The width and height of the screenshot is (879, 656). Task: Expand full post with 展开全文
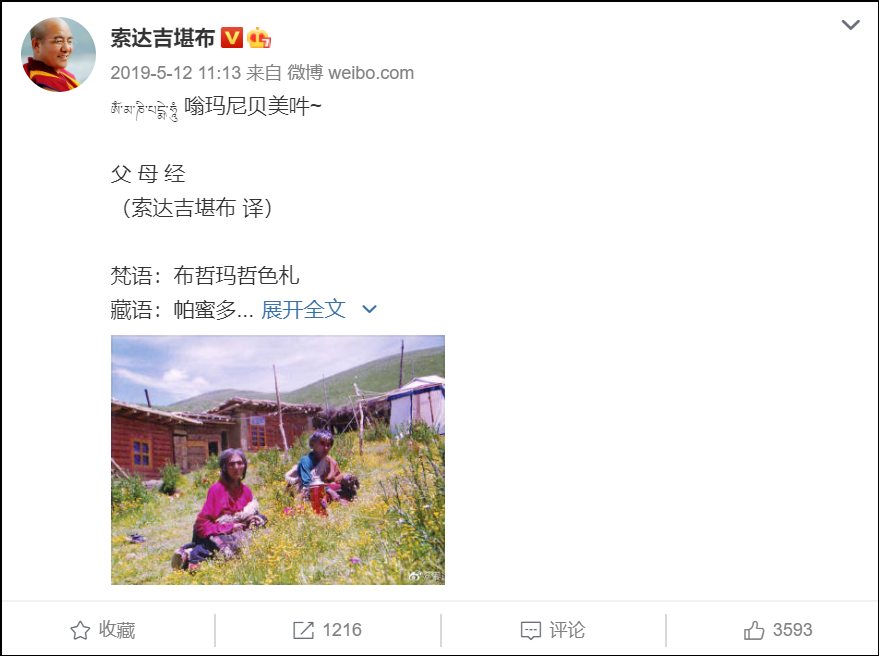click(303, 309)
